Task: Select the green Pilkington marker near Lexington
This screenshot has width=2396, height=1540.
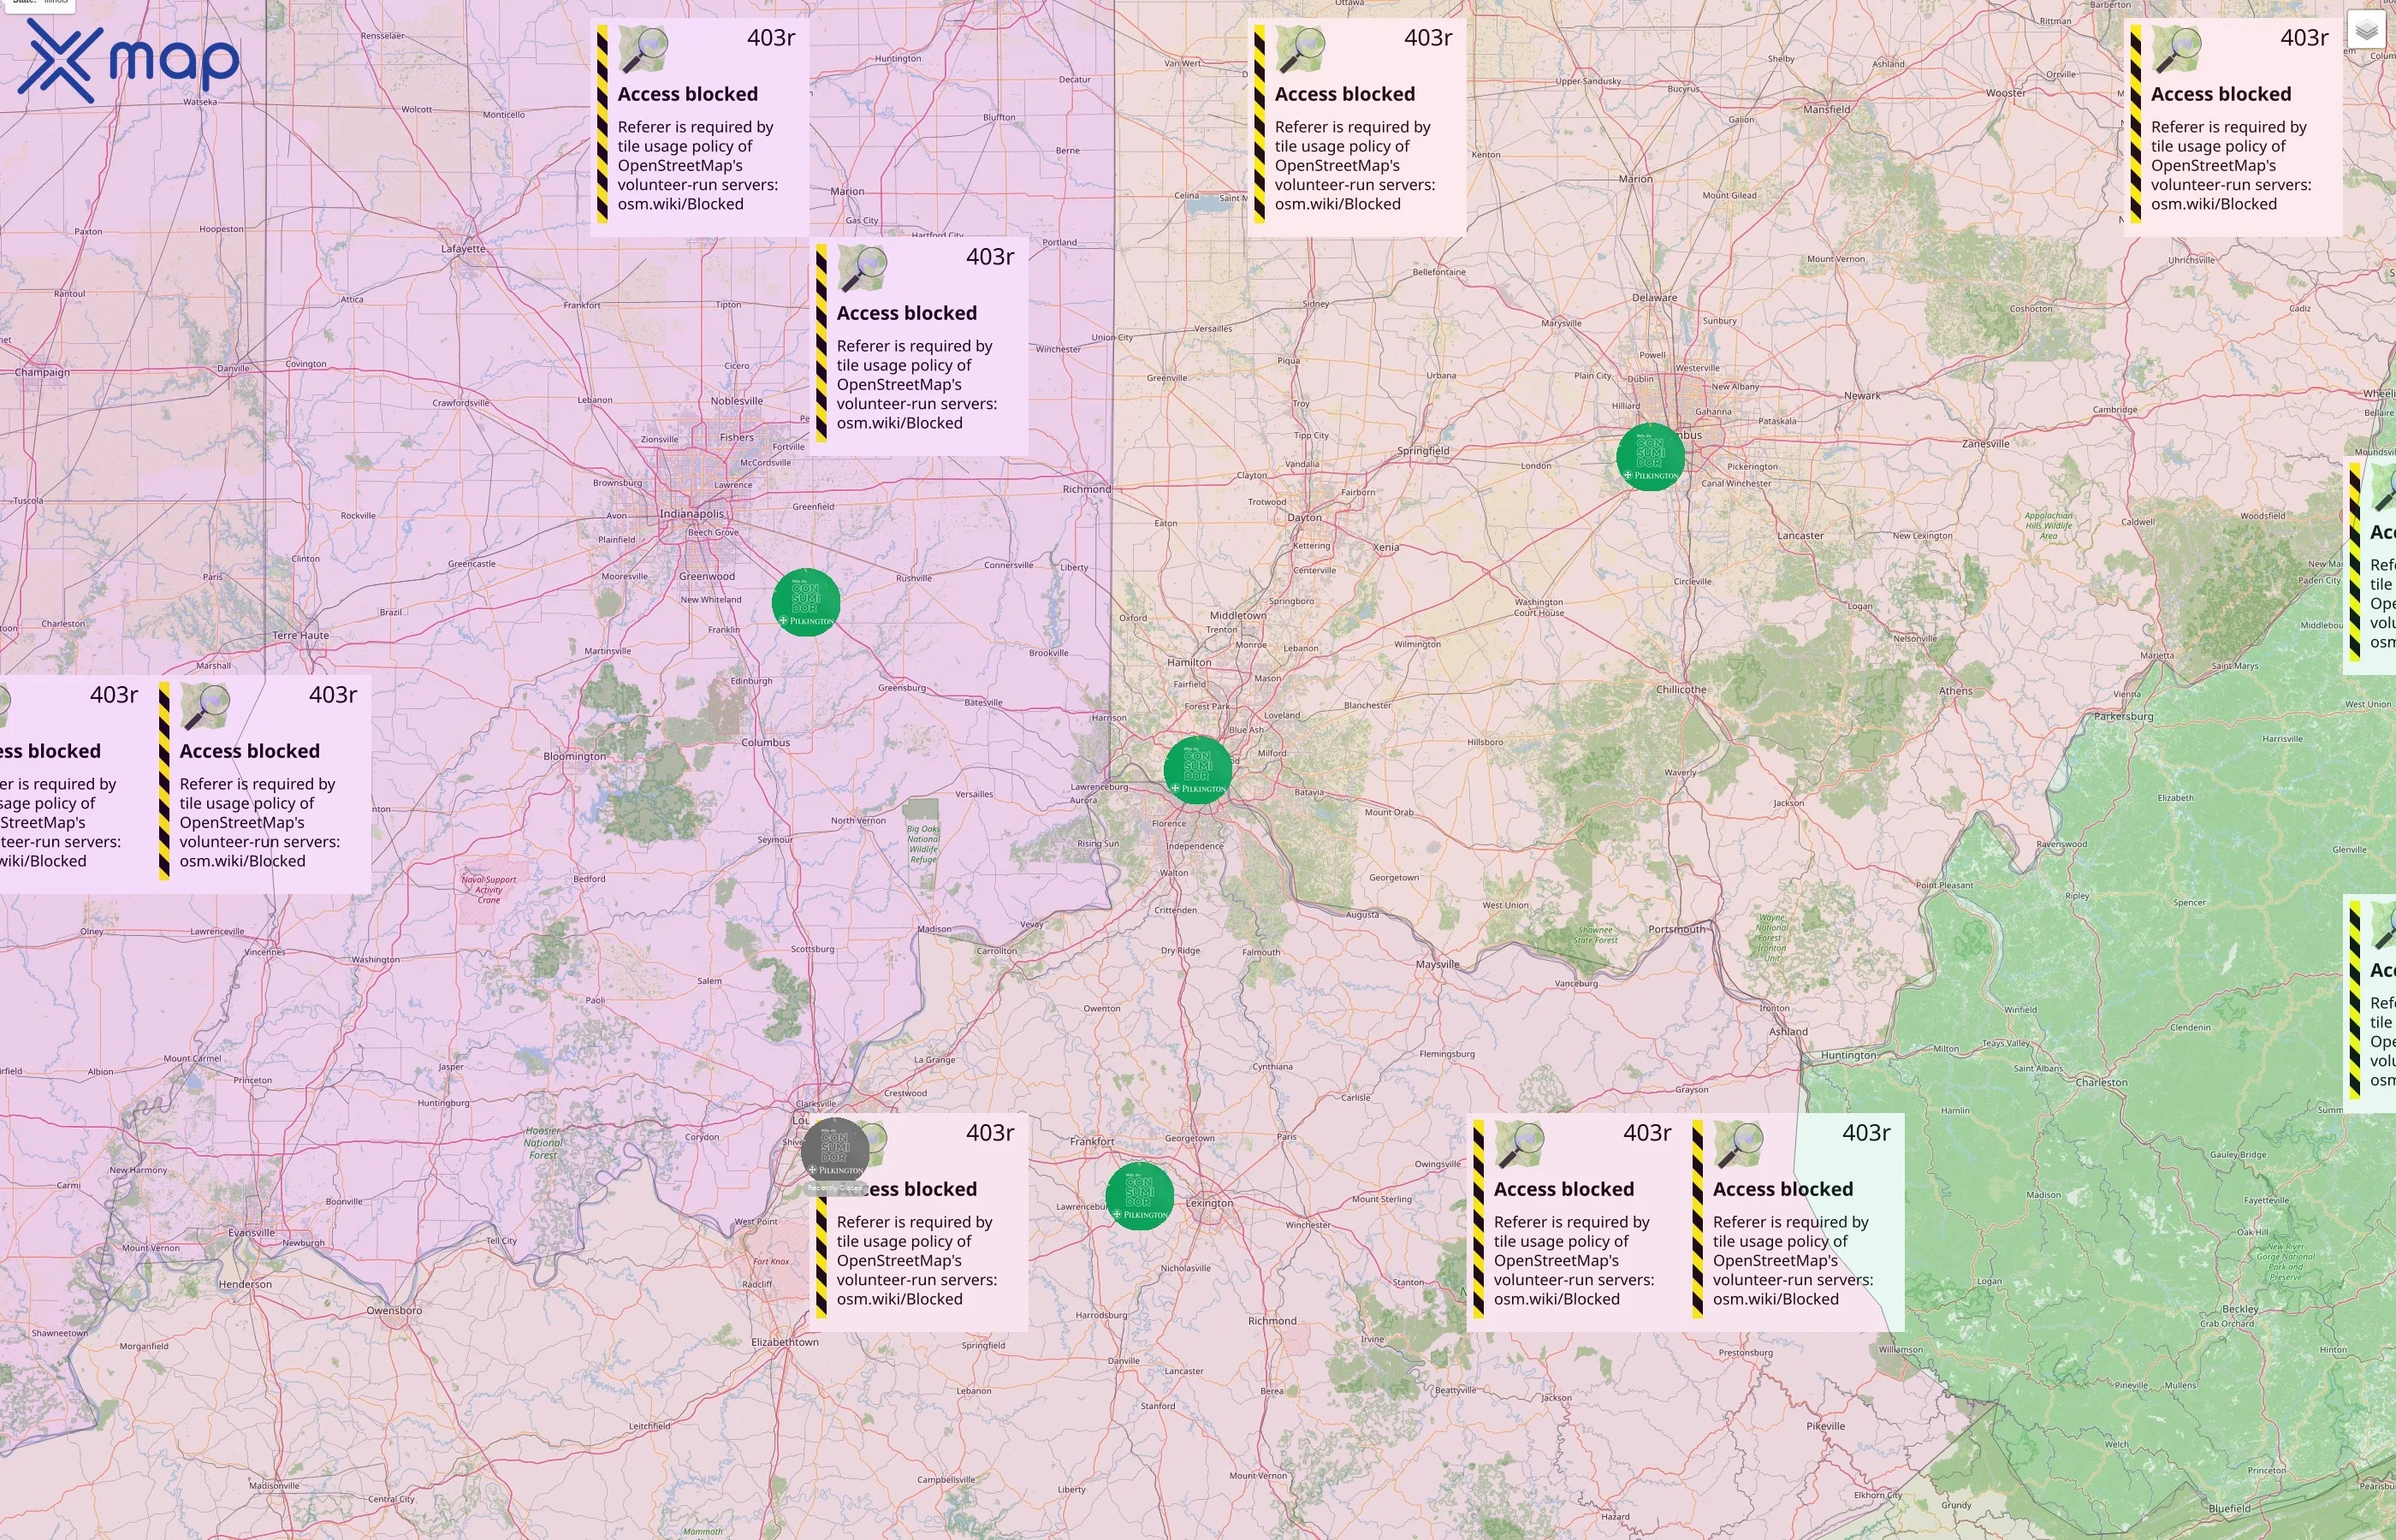Action: click(1139, 1196)
